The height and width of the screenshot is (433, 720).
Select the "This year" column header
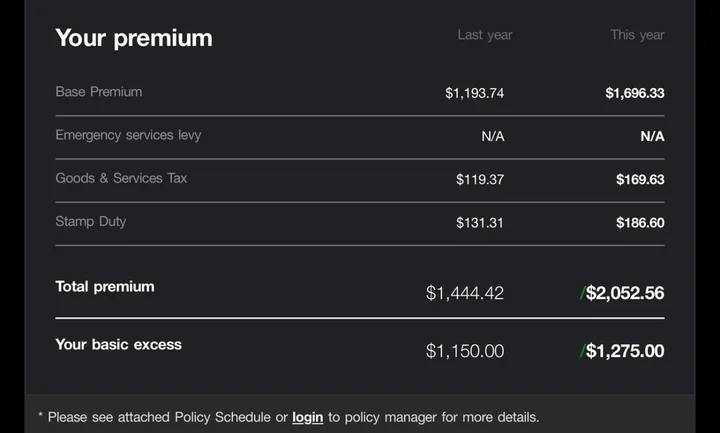[637, 35]
